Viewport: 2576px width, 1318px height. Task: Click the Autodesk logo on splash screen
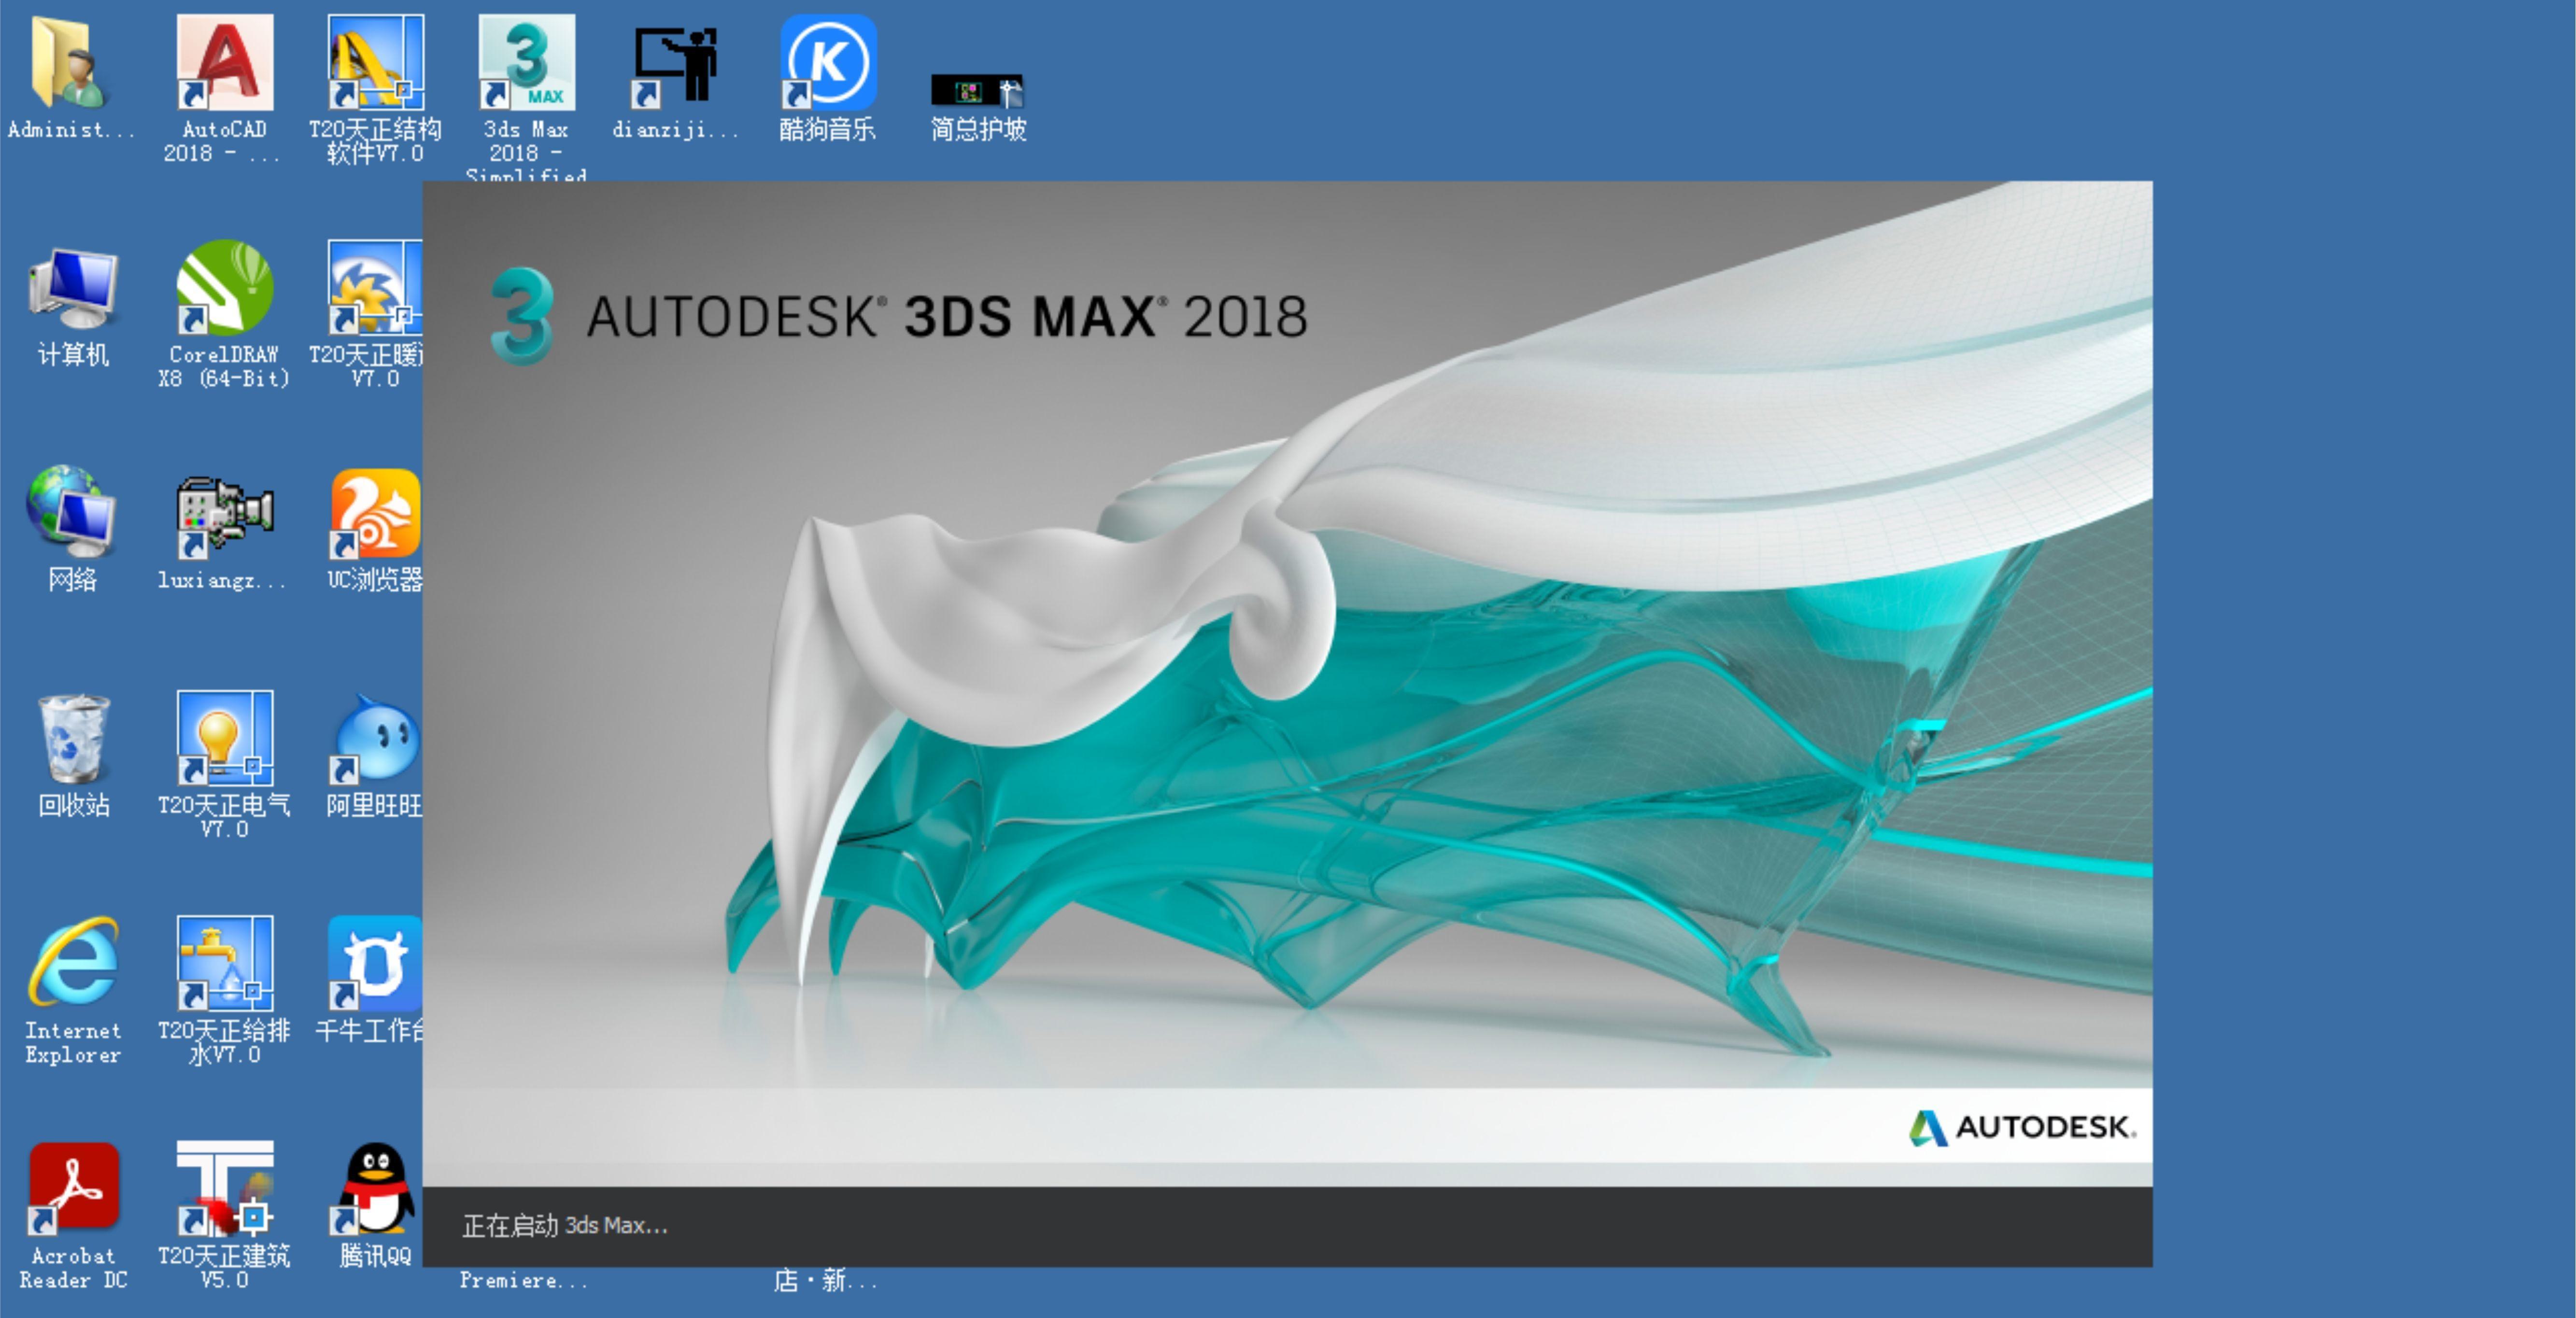point(2022,1127)
